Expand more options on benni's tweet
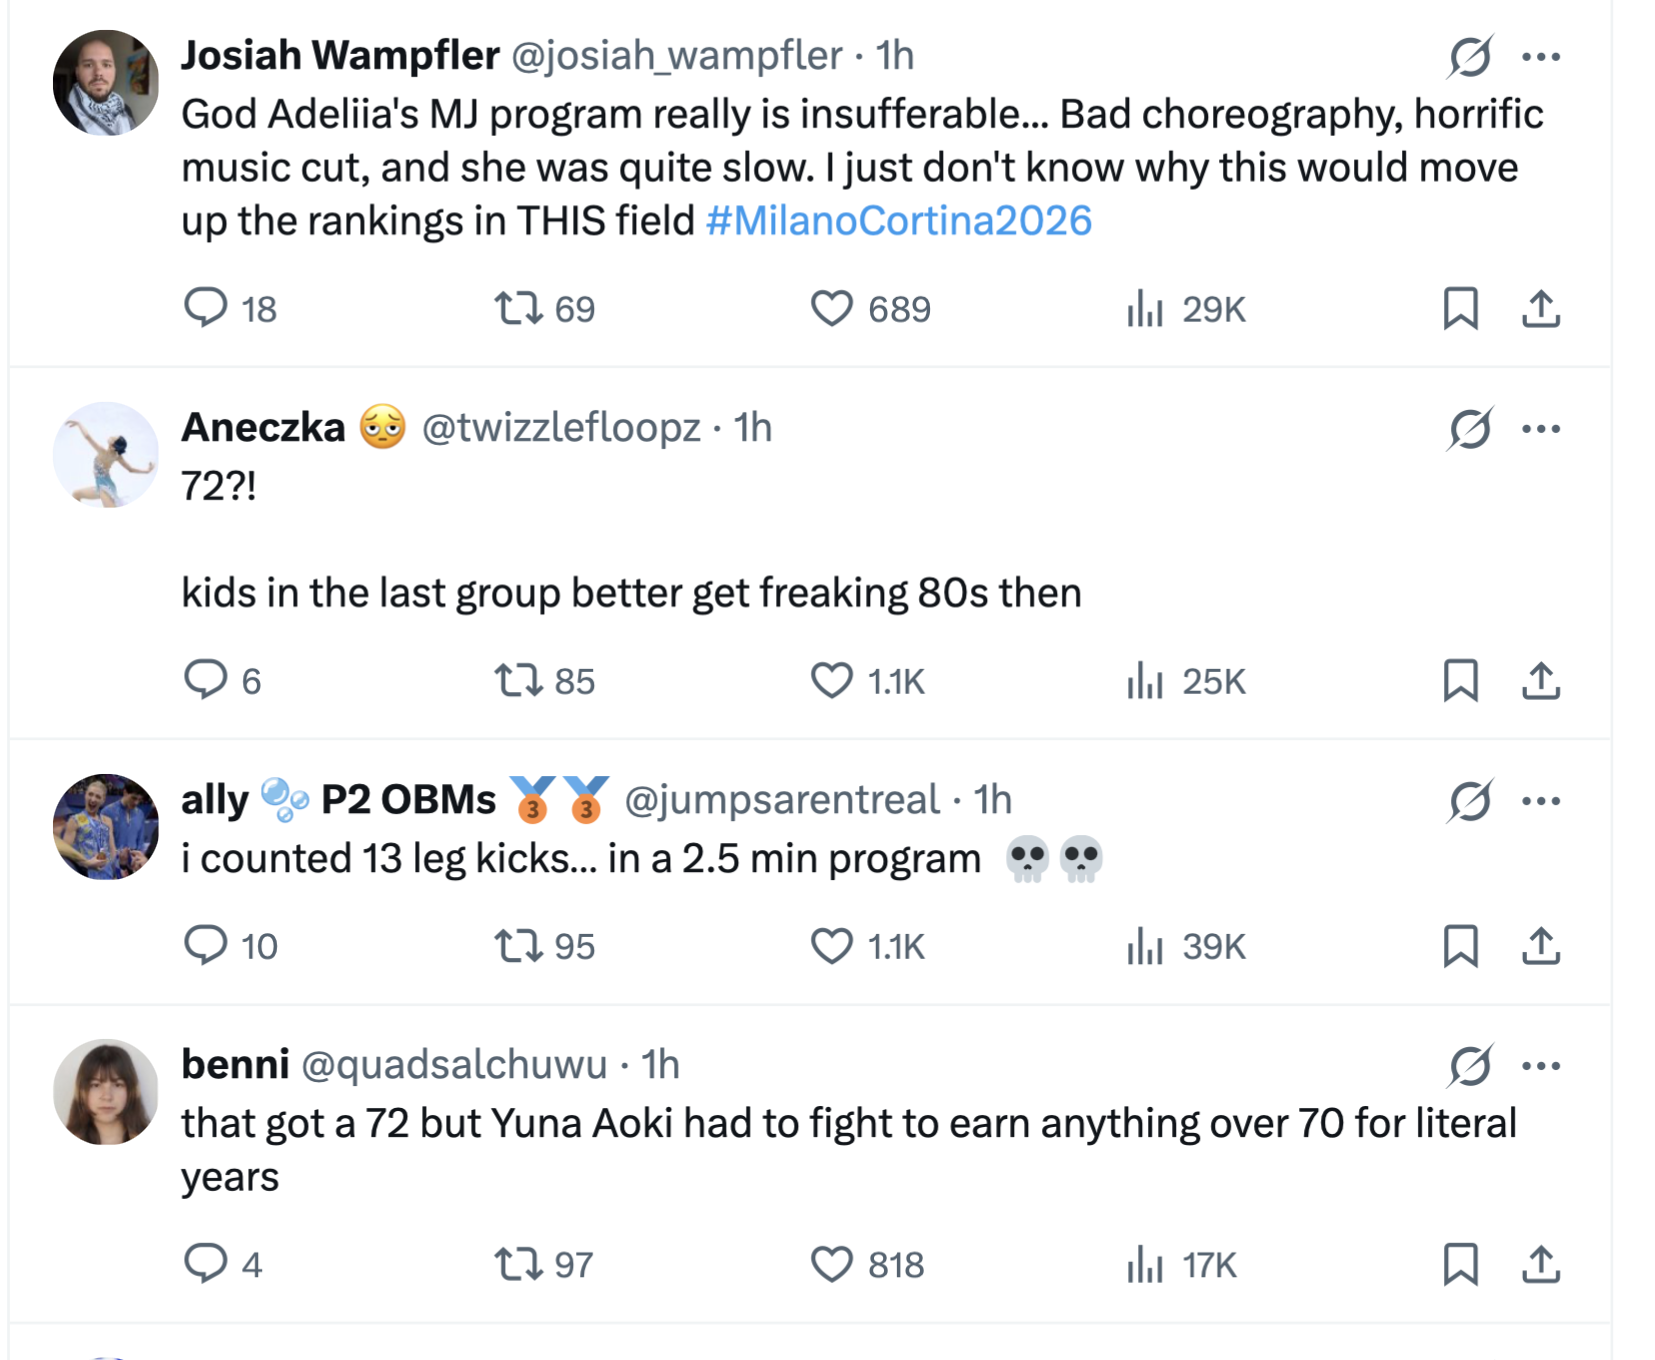Viewport: 1655px width, 1360px height. [x=1541, y=1065]
